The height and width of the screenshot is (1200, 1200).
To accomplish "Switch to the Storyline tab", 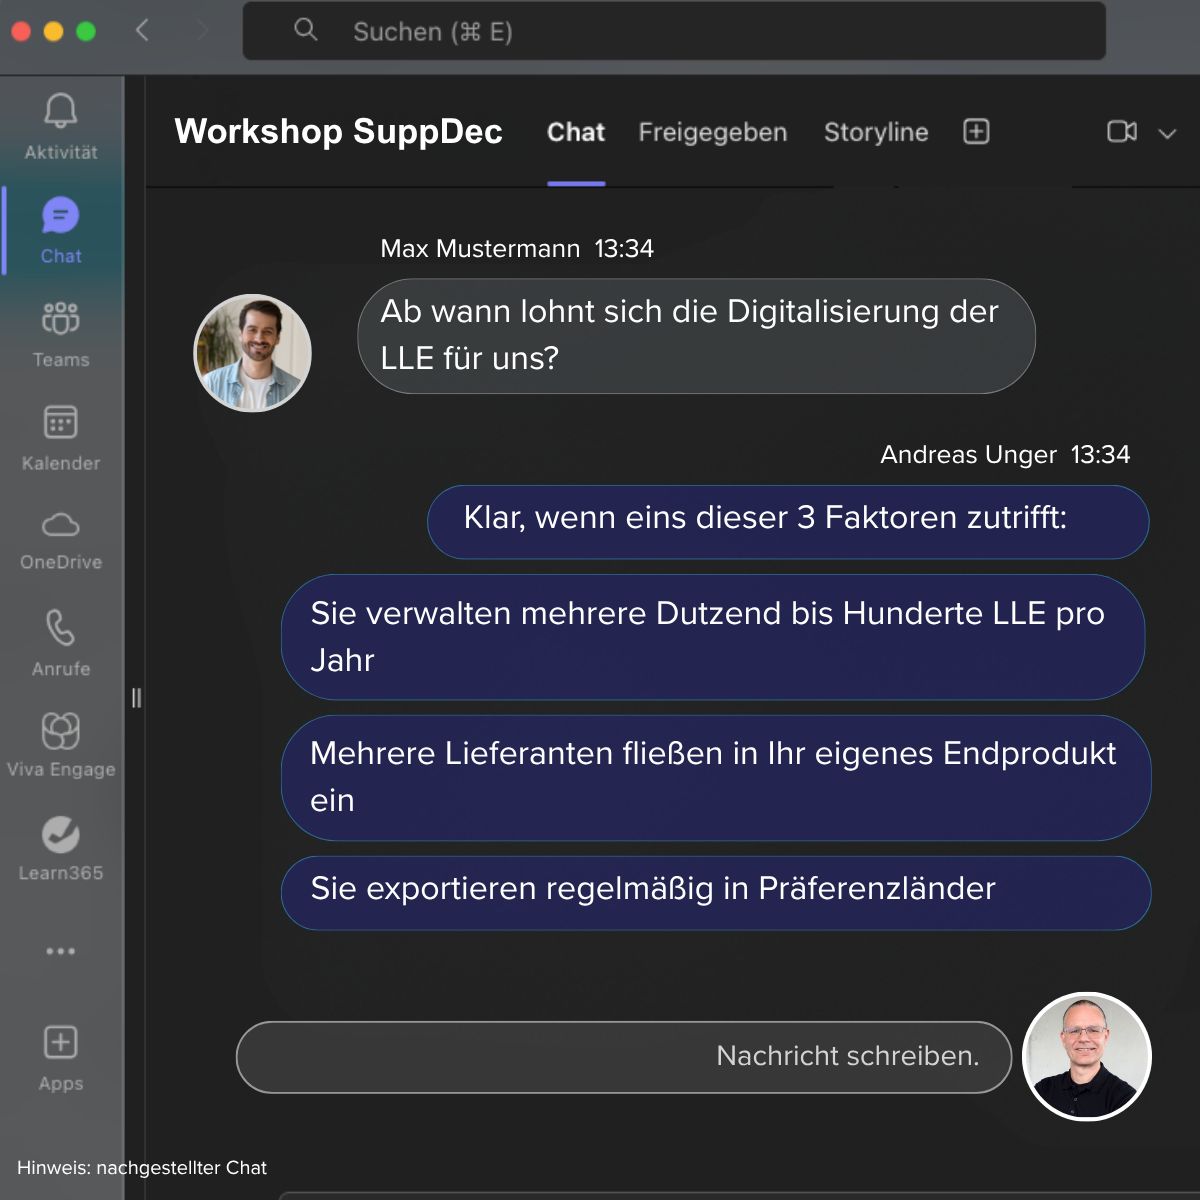I will [x=876, y=132].
